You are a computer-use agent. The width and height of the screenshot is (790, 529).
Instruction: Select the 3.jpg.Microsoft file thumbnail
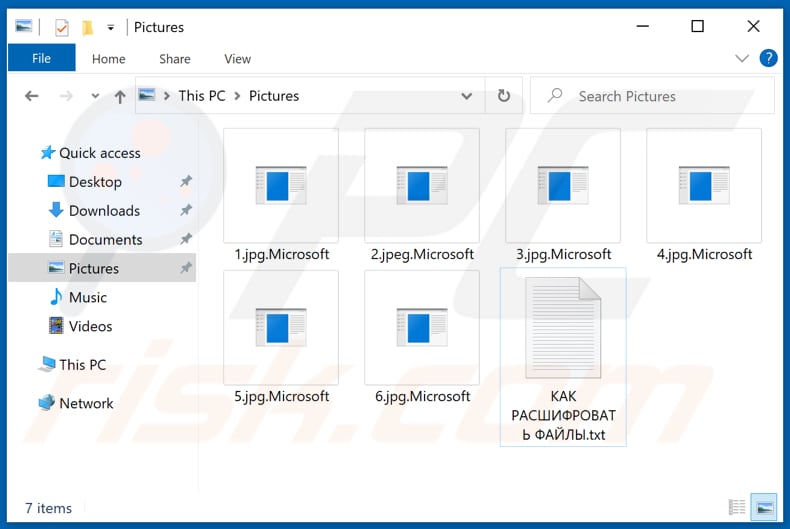click(563, 185)
